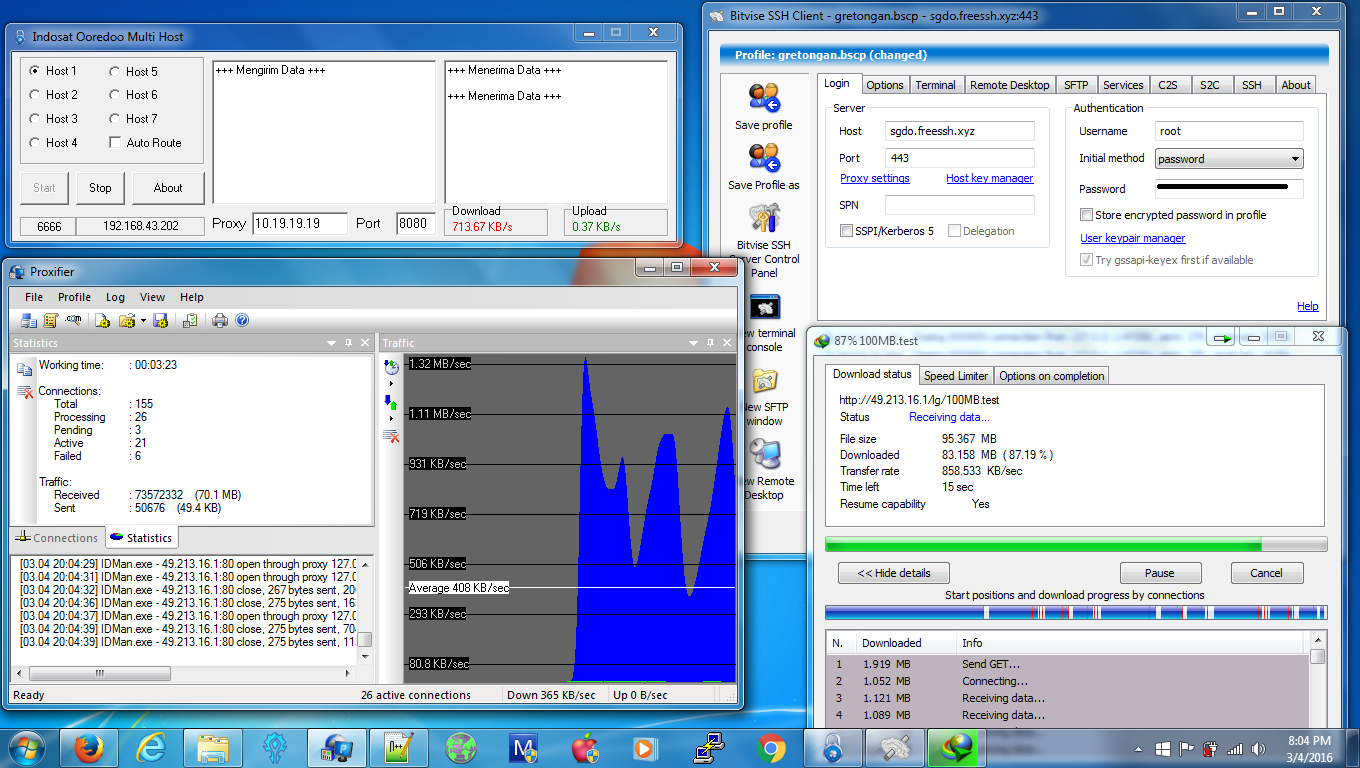Open Statistics pane dropdown menu arrow

(x=332, y=343)
